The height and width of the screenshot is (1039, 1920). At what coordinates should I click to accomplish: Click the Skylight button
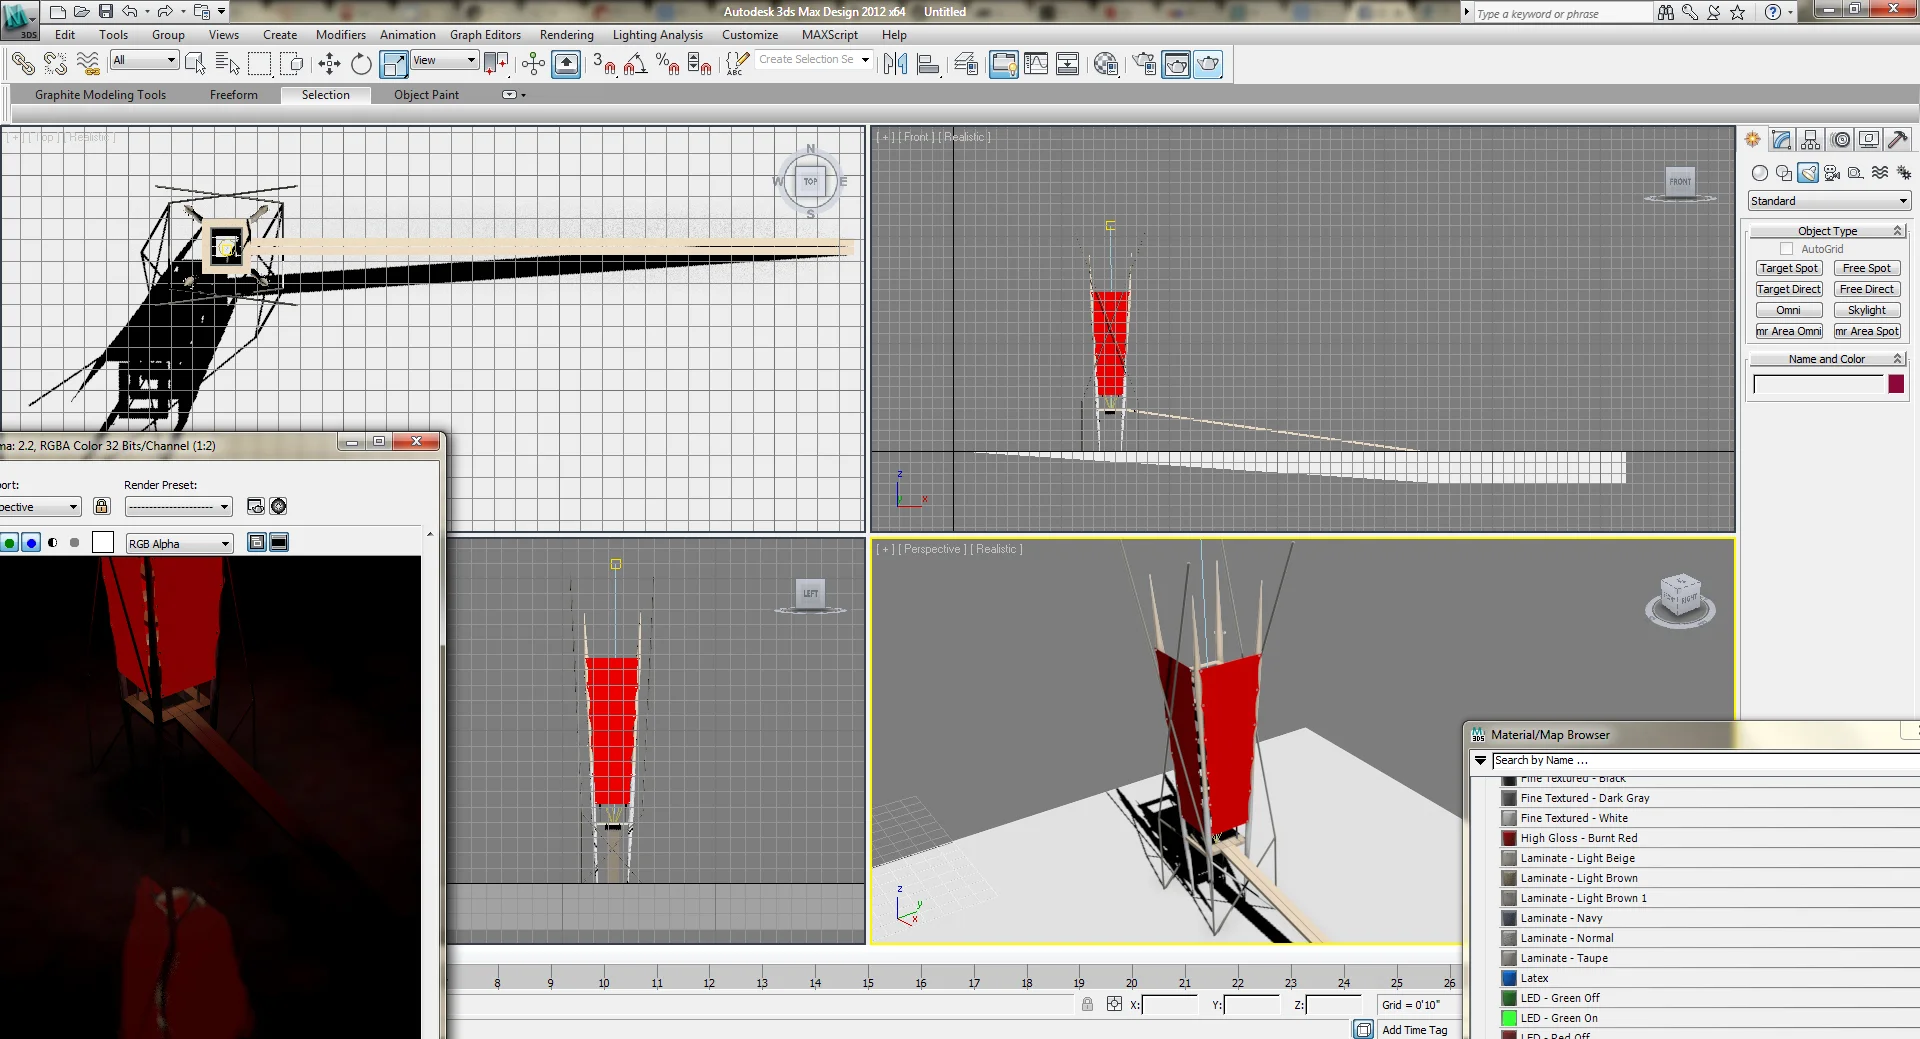point(1867,310)
